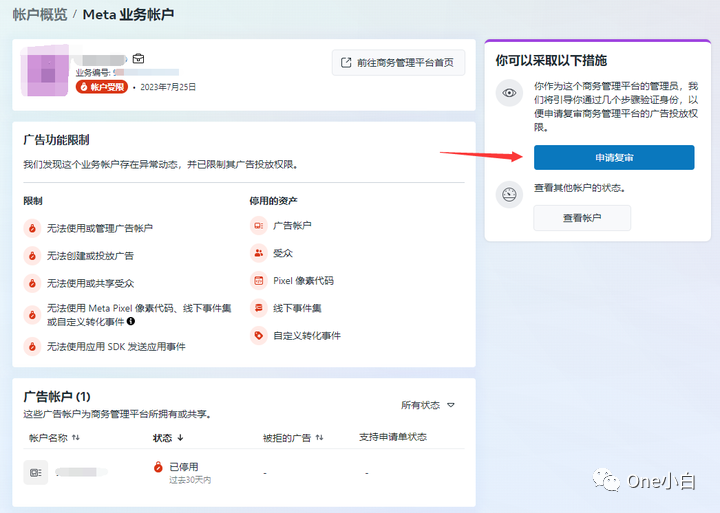
Task: Click the 广告帐户 asset icon under 停用的资产
Action: [x=259, y=225]
